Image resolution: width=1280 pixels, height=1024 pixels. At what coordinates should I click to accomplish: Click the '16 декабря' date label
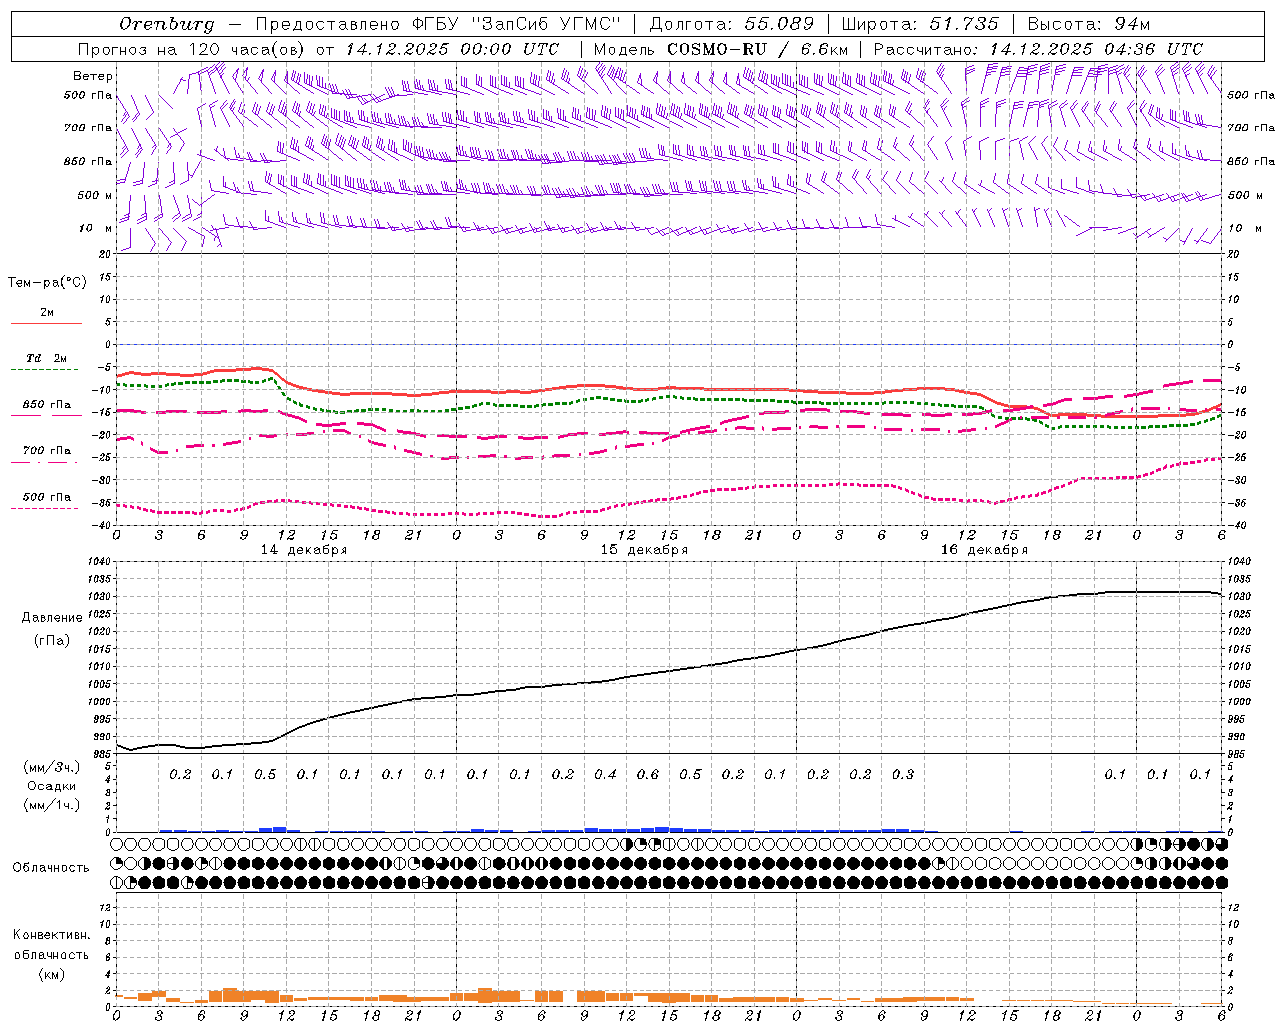click(x=984, y=550)
